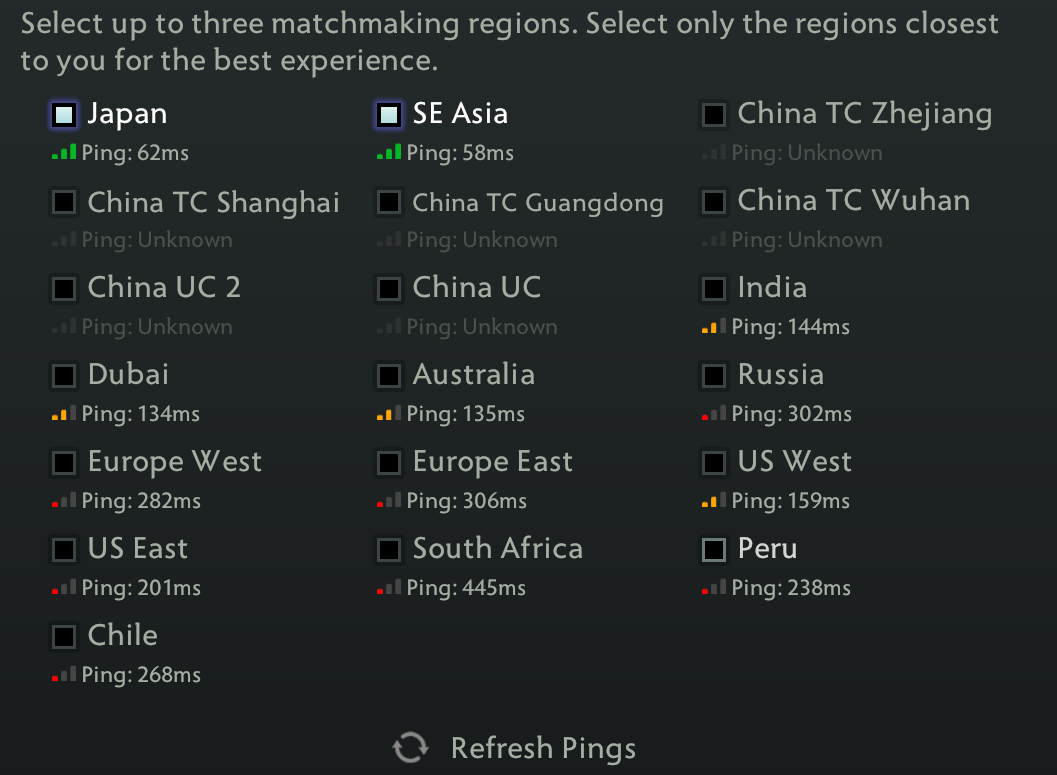
Task: Click the US East region label
Action: [138, 549]
